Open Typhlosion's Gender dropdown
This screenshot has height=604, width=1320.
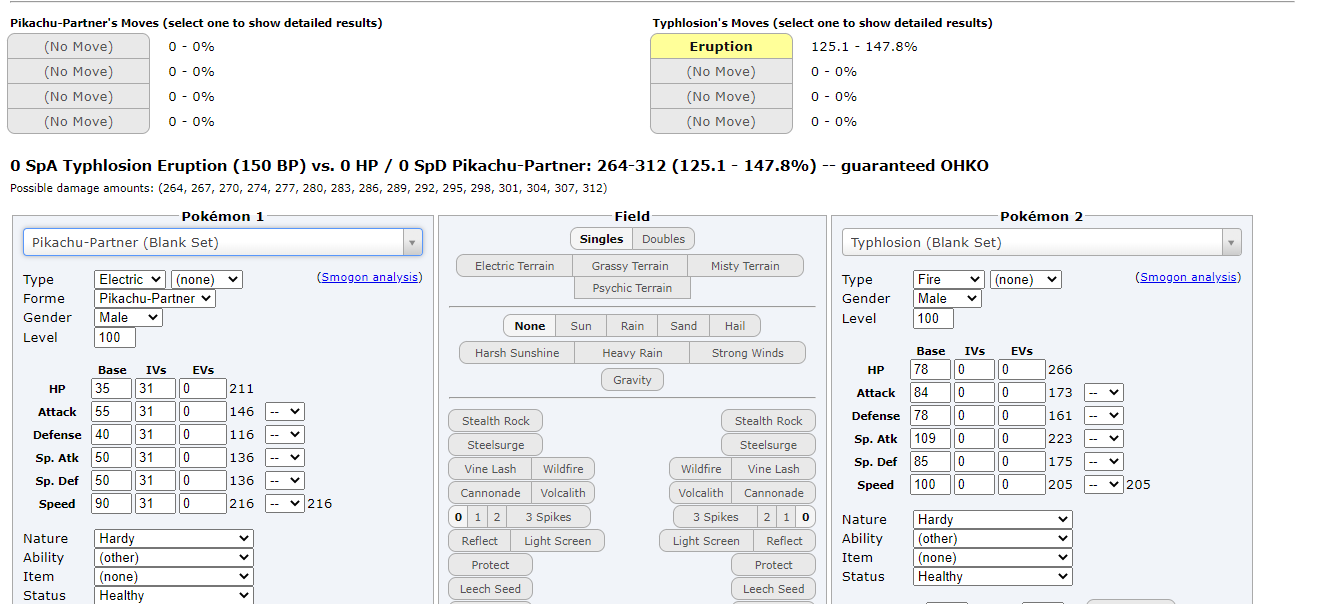pyautogui.click(x=948, y=299)
